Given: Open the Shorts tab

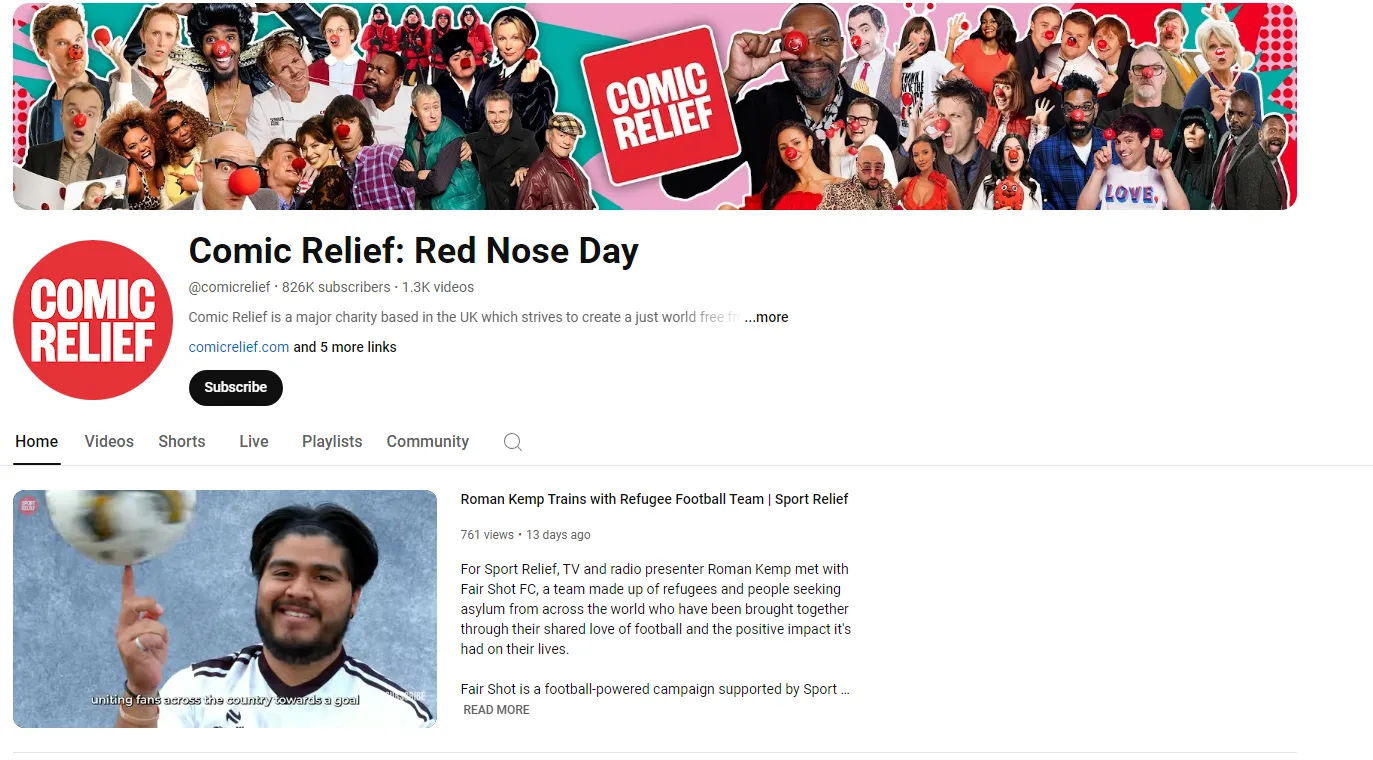Looking at the screenshot, I should [182, 441].
